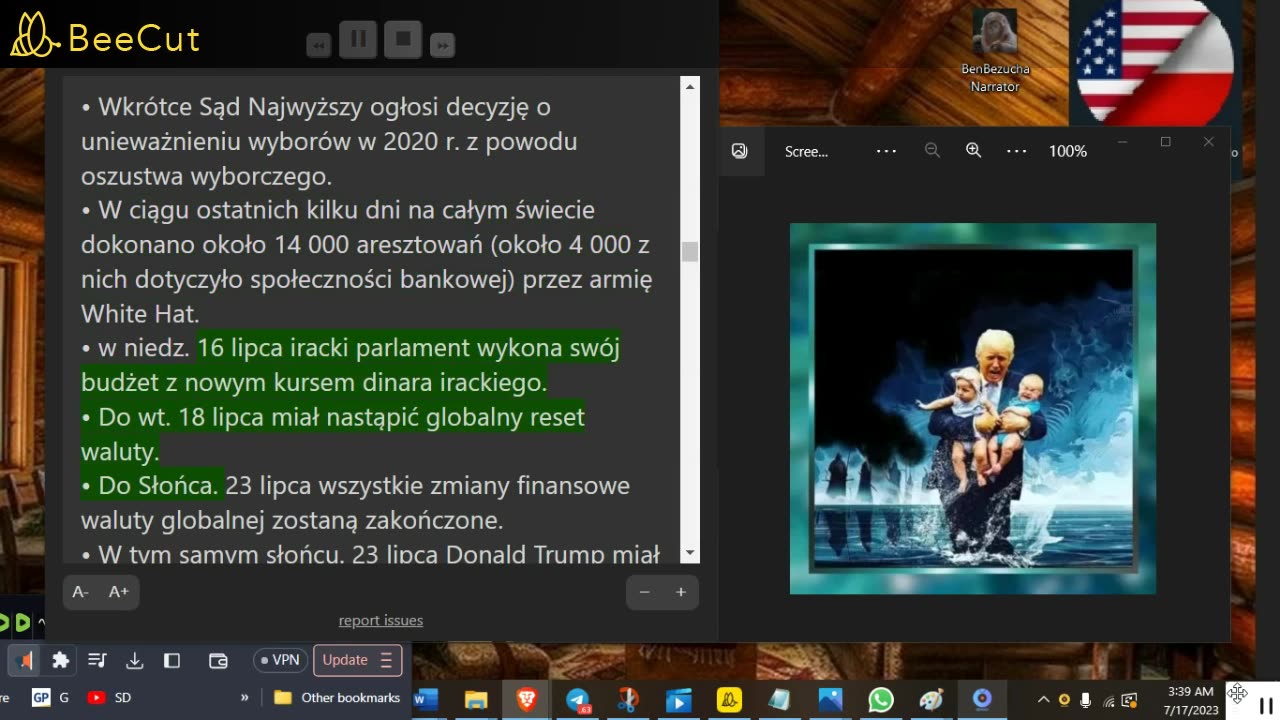Open the Downloads icon in browser toolbar

coord(134,660)
